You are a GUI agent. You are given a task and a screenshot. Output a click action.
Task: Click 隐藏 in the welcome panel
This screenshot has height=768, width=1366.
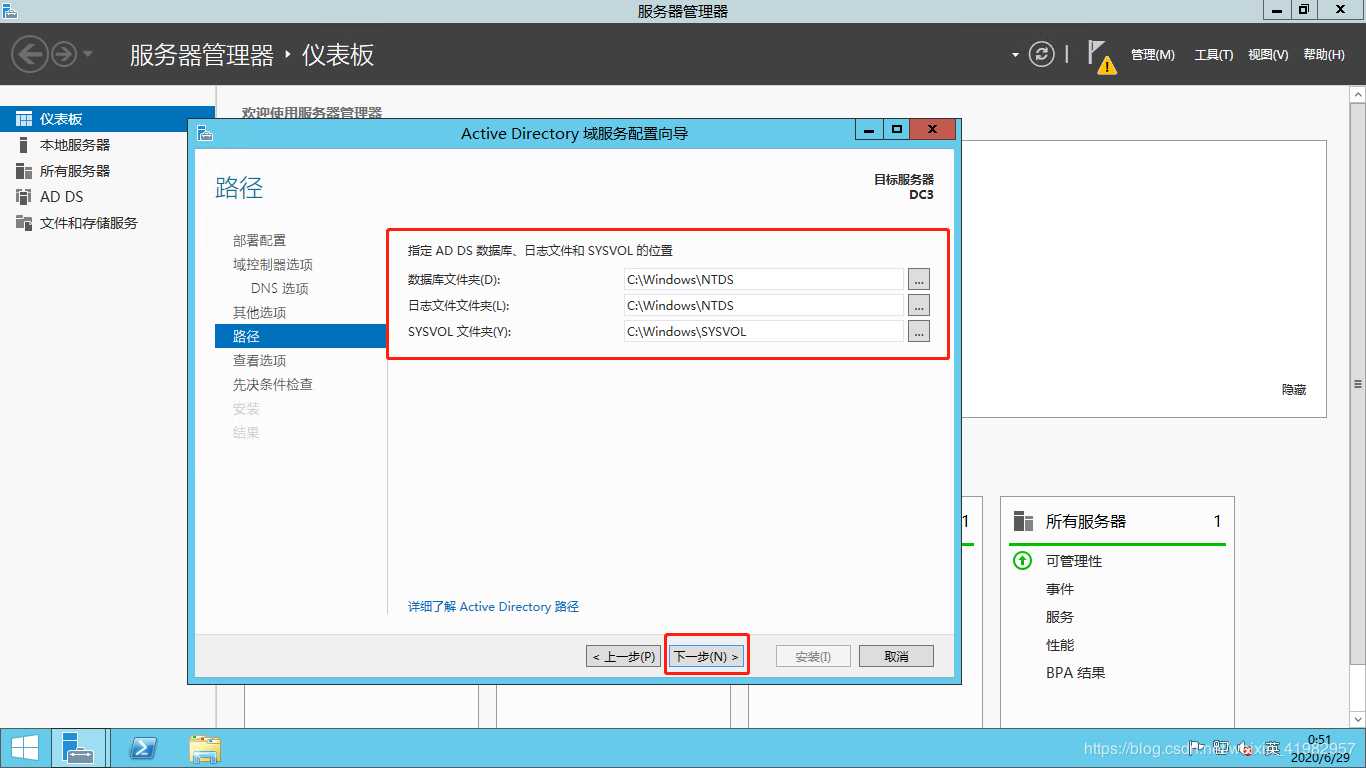click(x=1294, y=389)
